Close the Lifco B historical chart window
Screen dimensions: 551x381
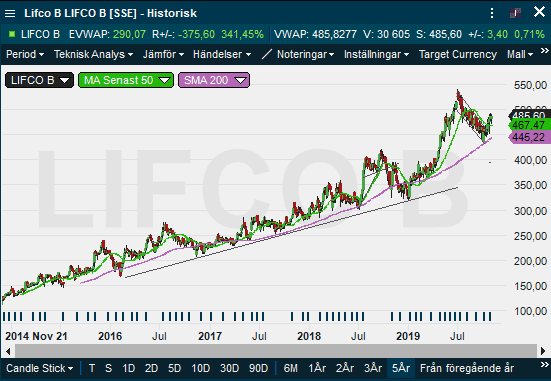click(539, 12)
